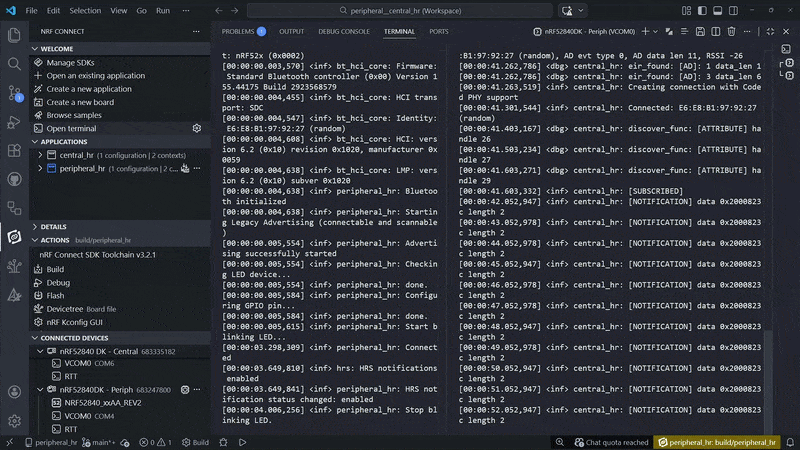Viewport: 800px width, 450px height.
Task: Open the notifications bell in status bar
Action: coord(790,442)
